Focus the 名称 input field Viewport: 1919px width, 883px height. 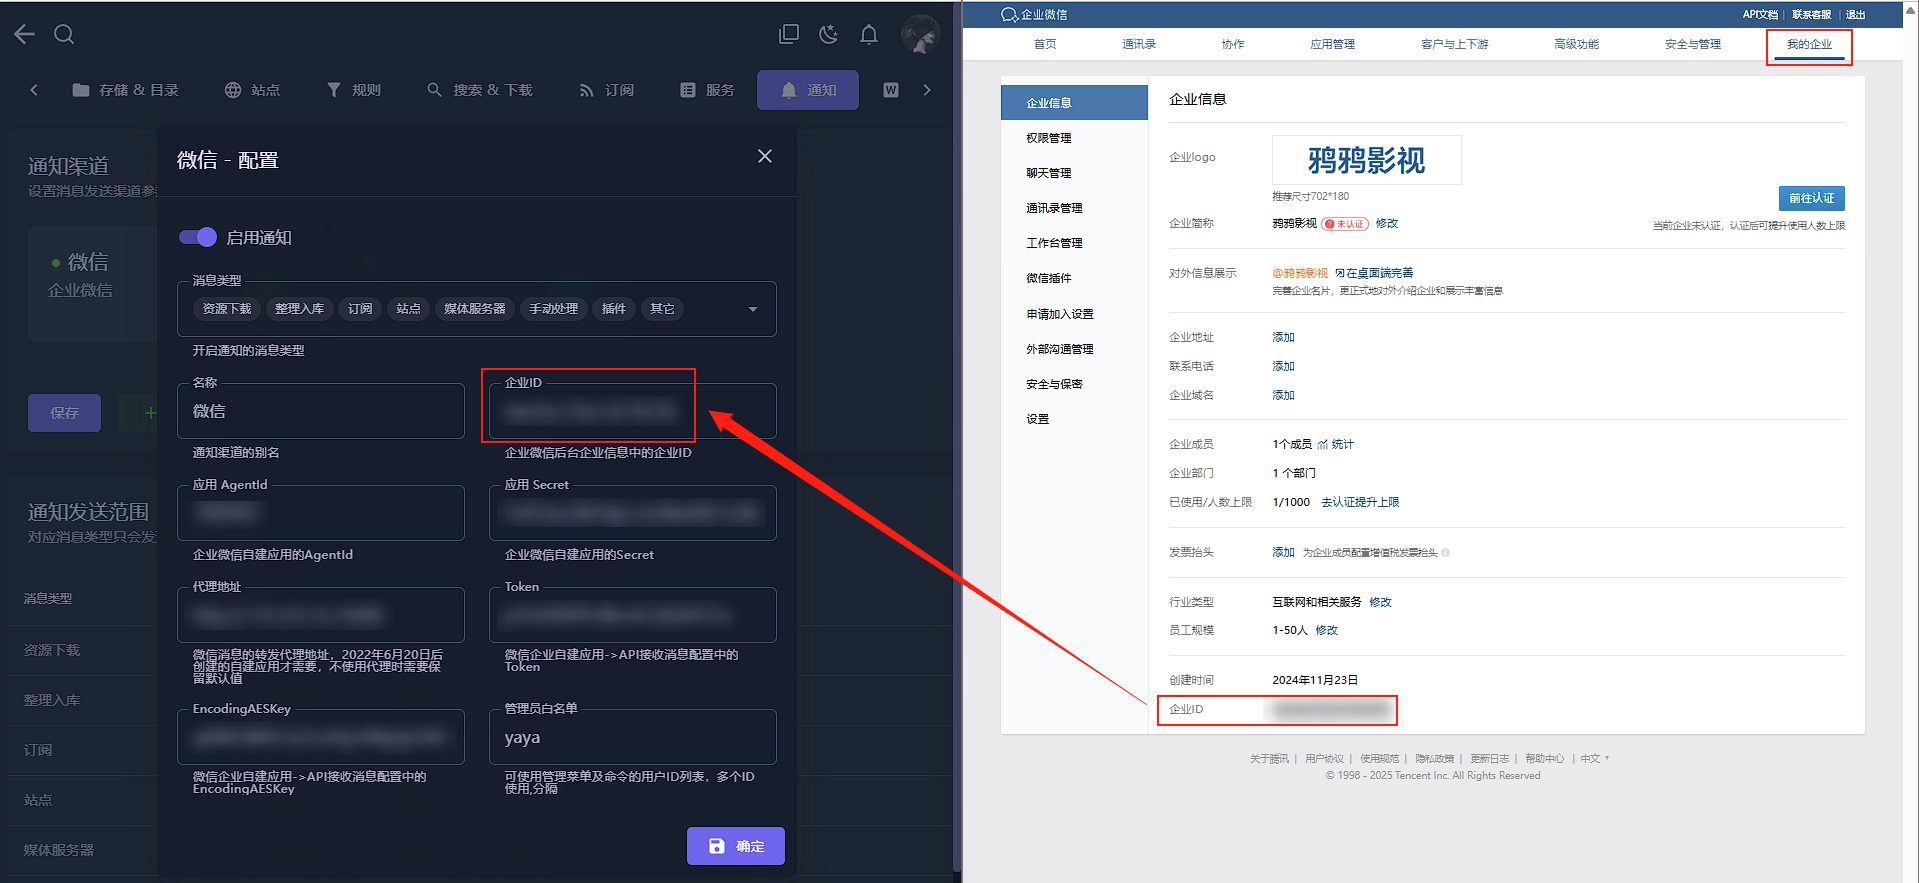pos(321,411)
